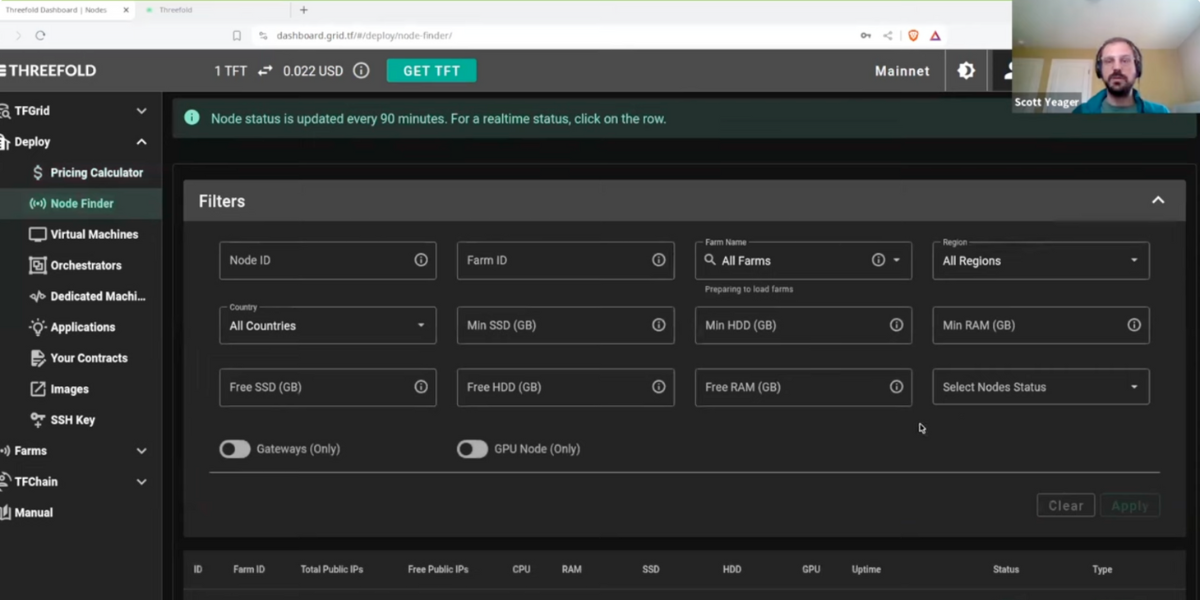Toggle the dark/light theme icon

pyautogui.click(x=966, y=71)
